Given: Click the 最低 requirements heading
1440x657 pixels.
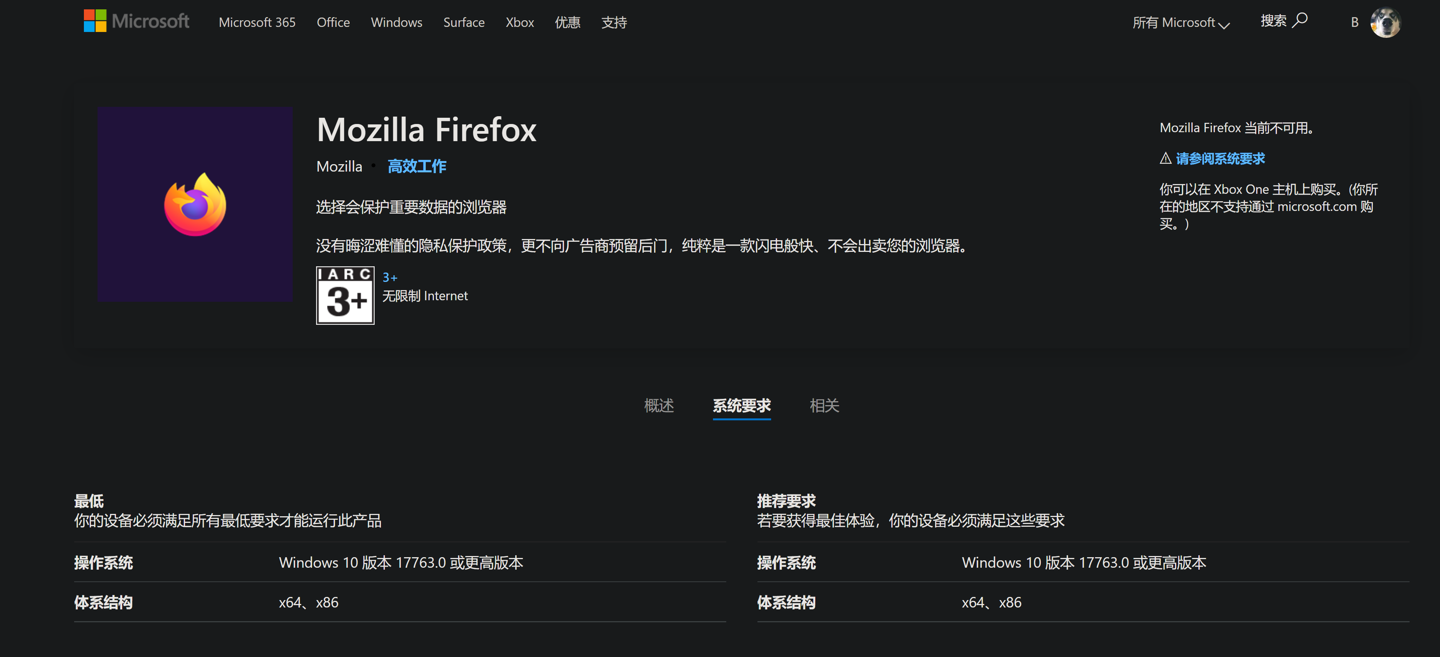Looking at the screenshot, I should [89, 501].
